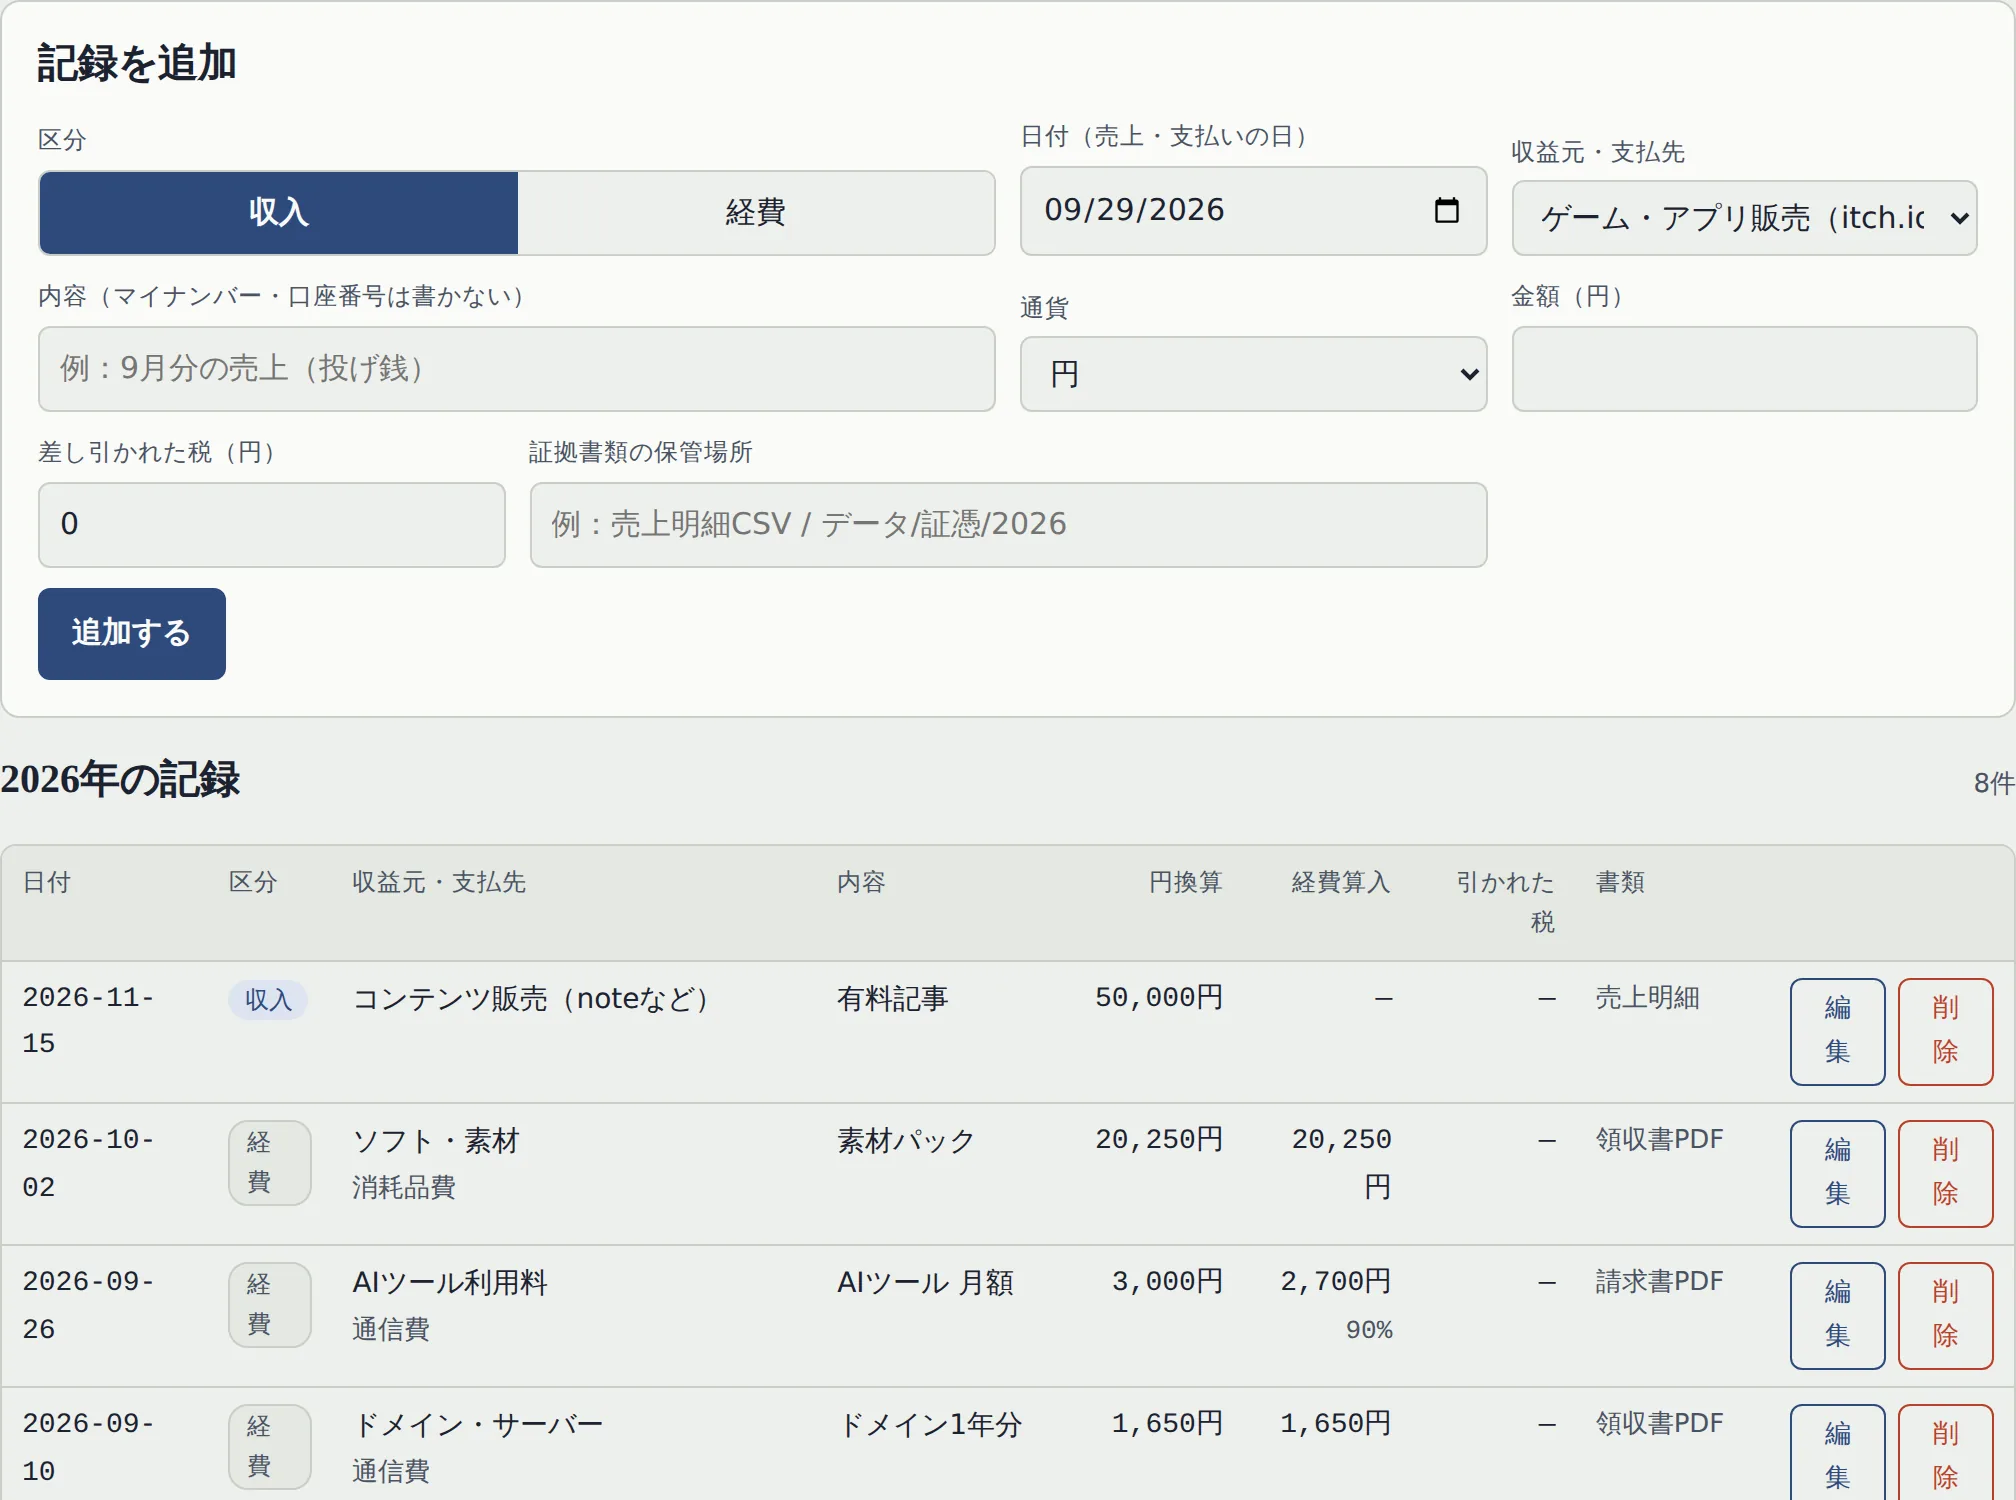Click the 経費 badge in 素材パック row
This screenshot has height=1500, width=2016.
click(x=269, y=1162)
